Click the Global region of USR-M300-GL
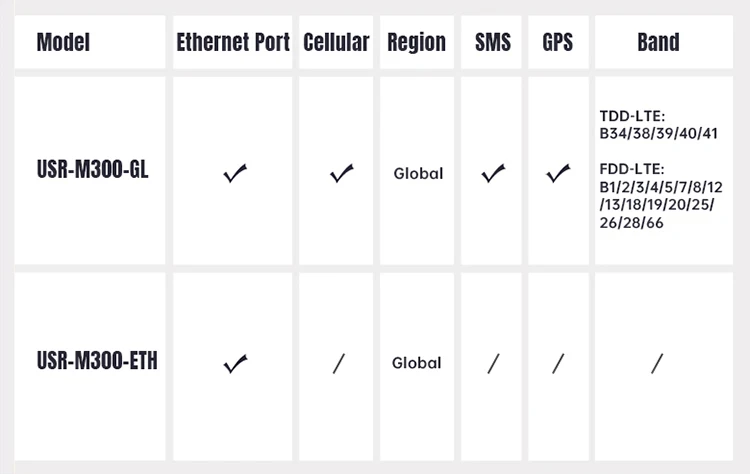 tap(418, 174)
